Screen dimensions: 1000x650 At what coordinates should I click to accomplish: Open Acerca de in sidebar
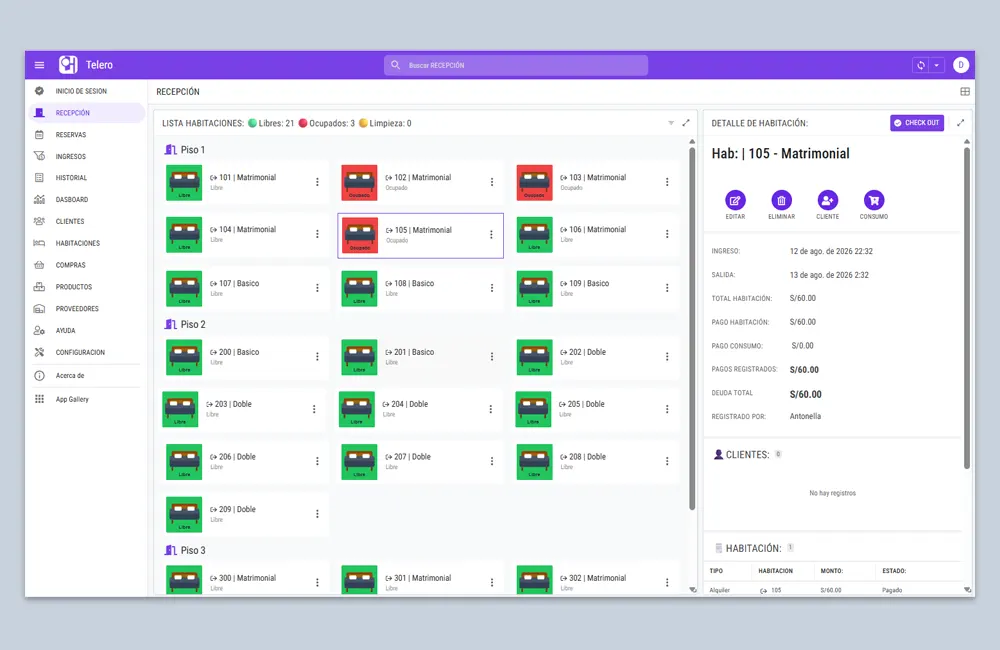coord(86,376)
